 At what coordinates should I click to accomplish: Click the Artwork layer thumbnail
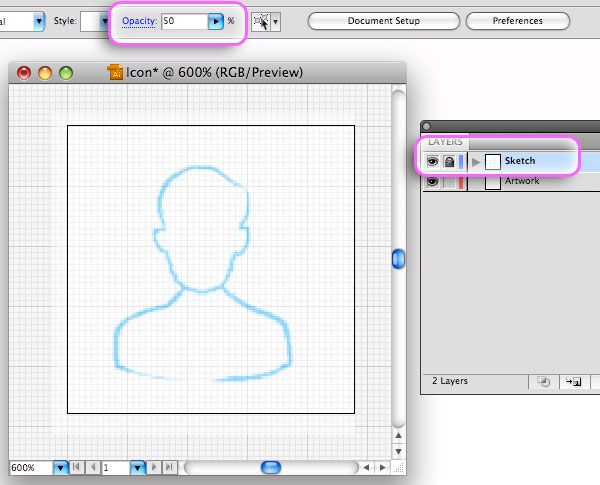(x=492, y=182)
